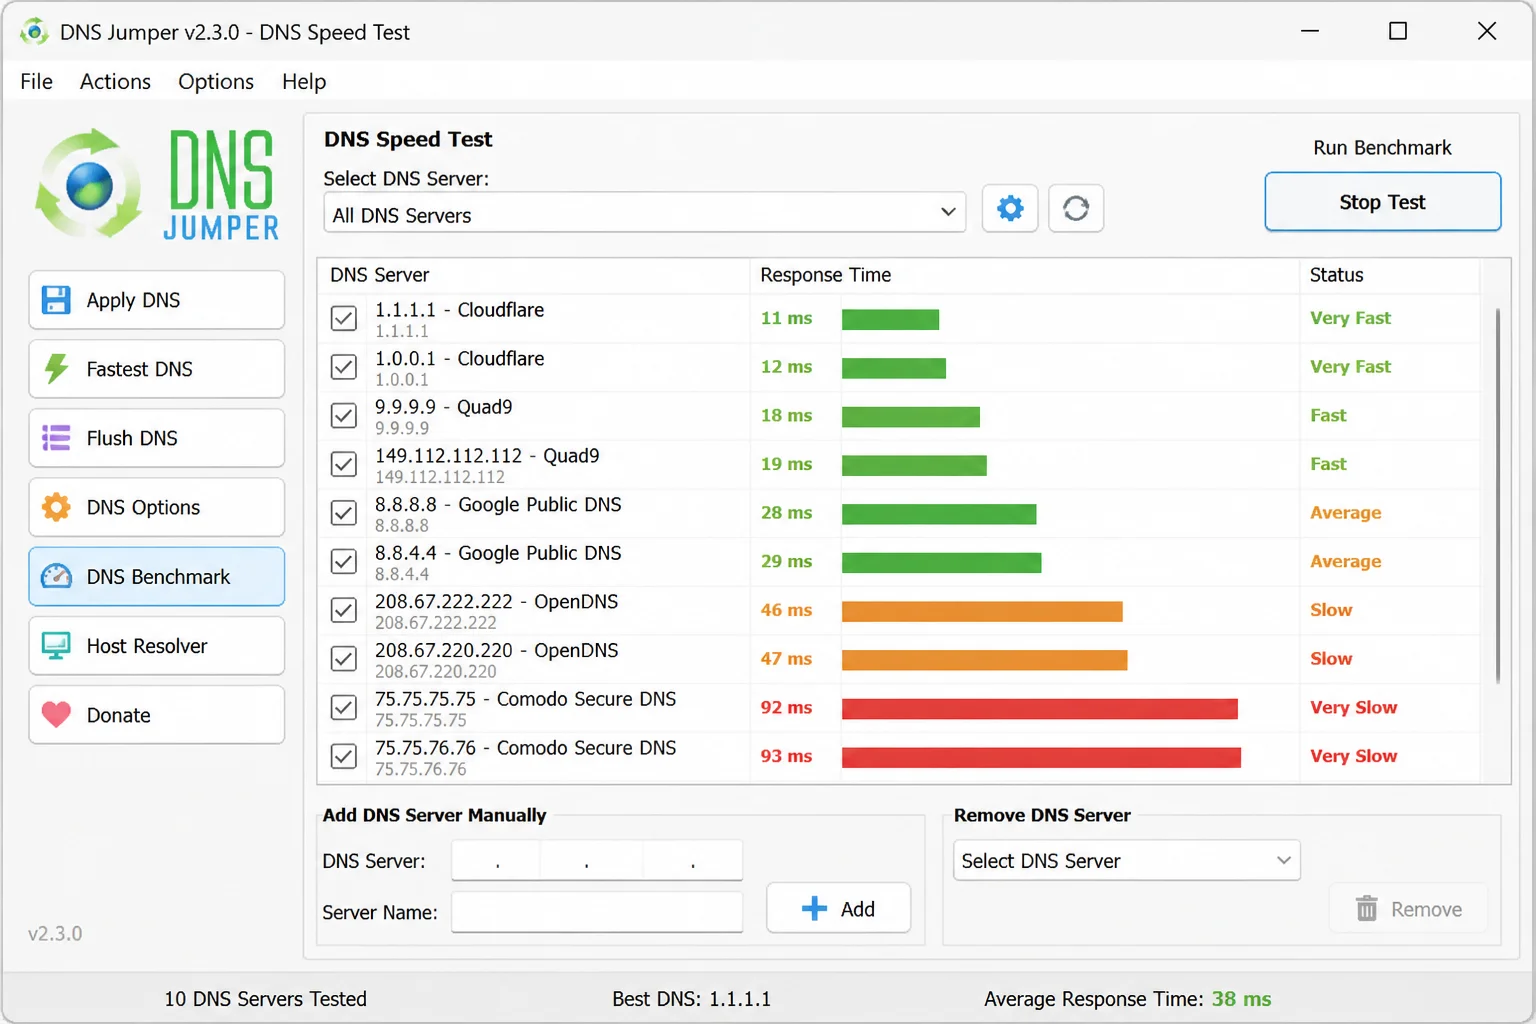The height and width of the screenshot is (1024, 1536).
Task: Uncheck 75.75.76.76 Comodo Secure DNS
Action: coord(343,756)
